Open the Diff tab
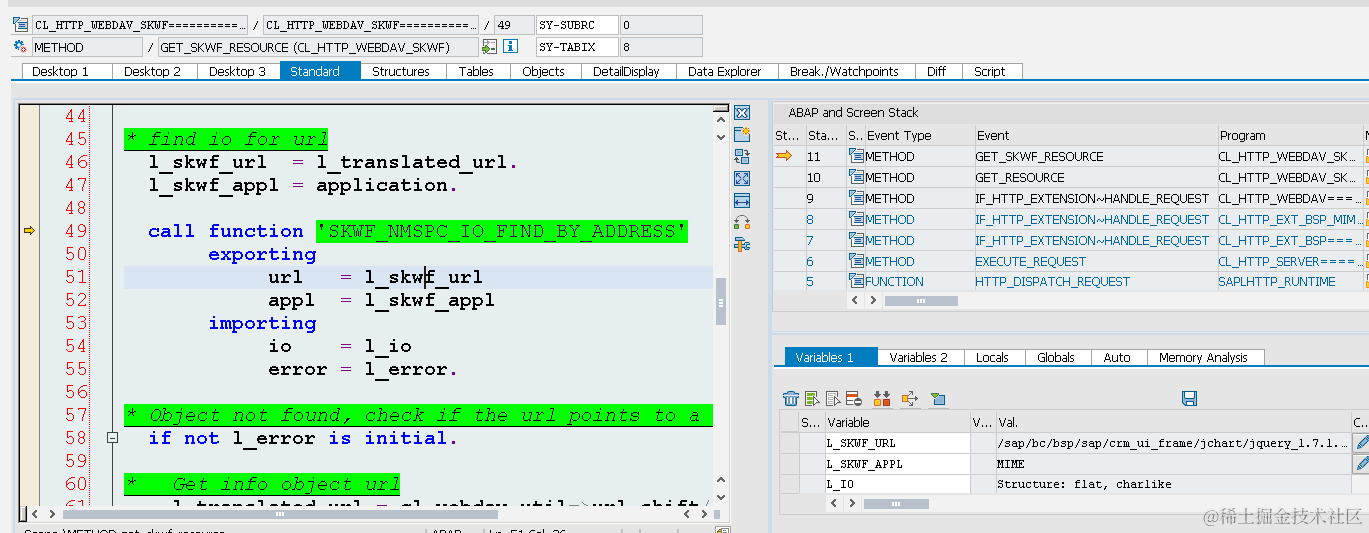1369x533 pixels. [936, 71]
